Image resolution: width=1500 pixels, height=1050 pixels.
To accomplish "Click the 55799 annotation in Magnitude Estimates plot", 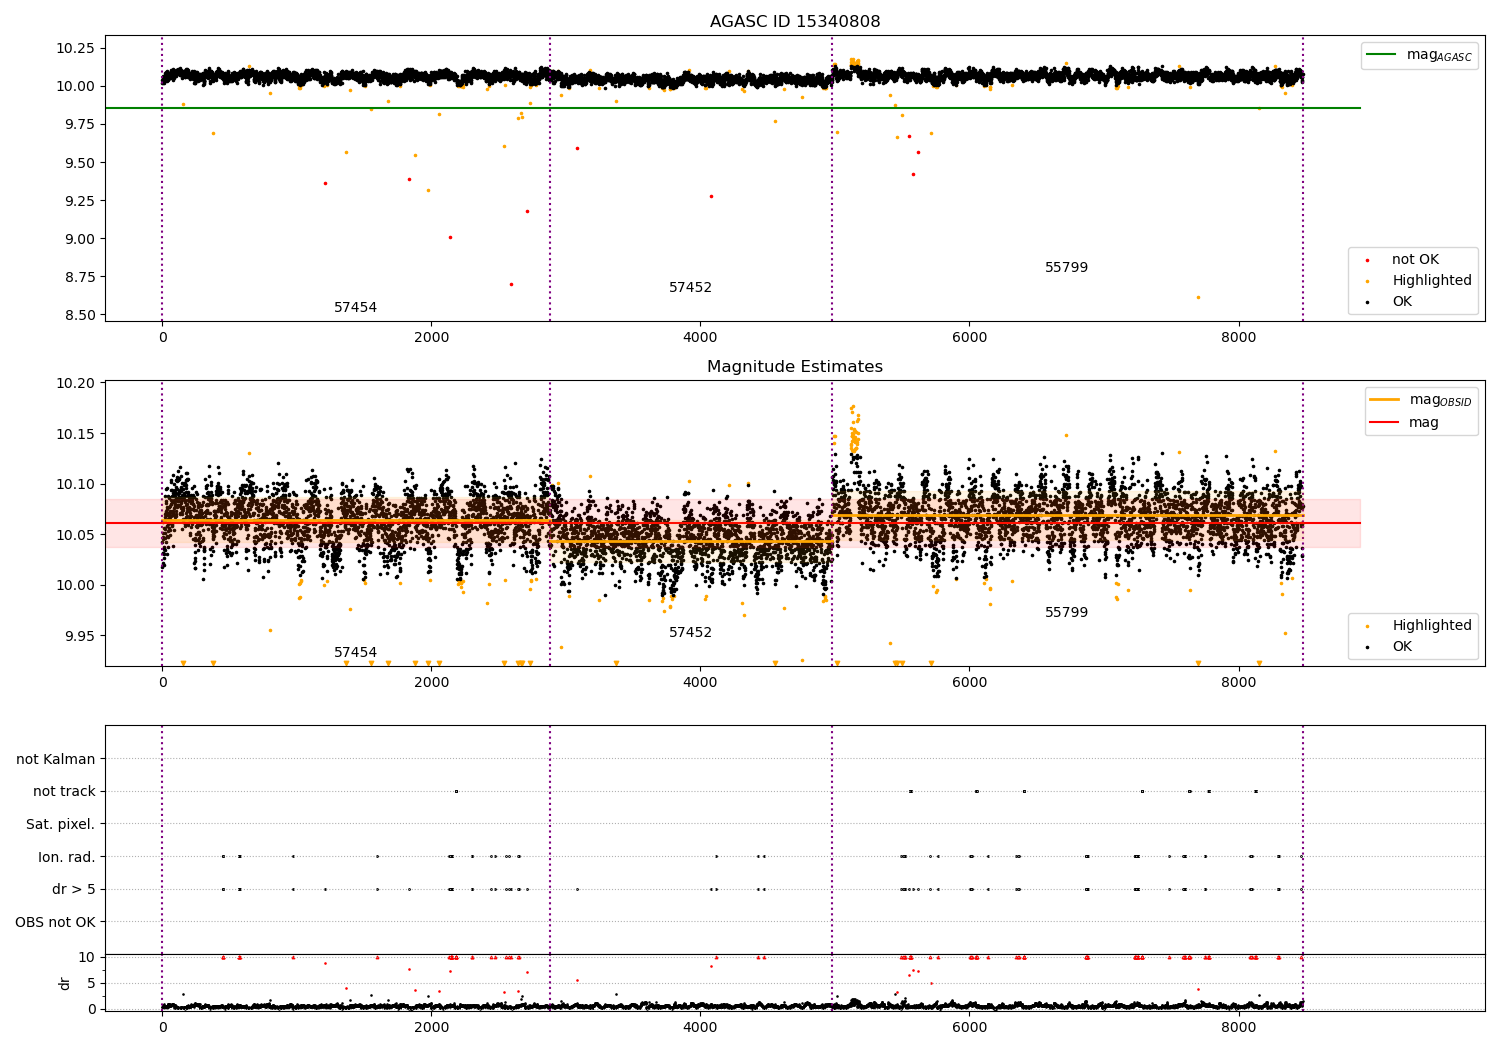I will pyautogui.click(x=1066, y=612).
